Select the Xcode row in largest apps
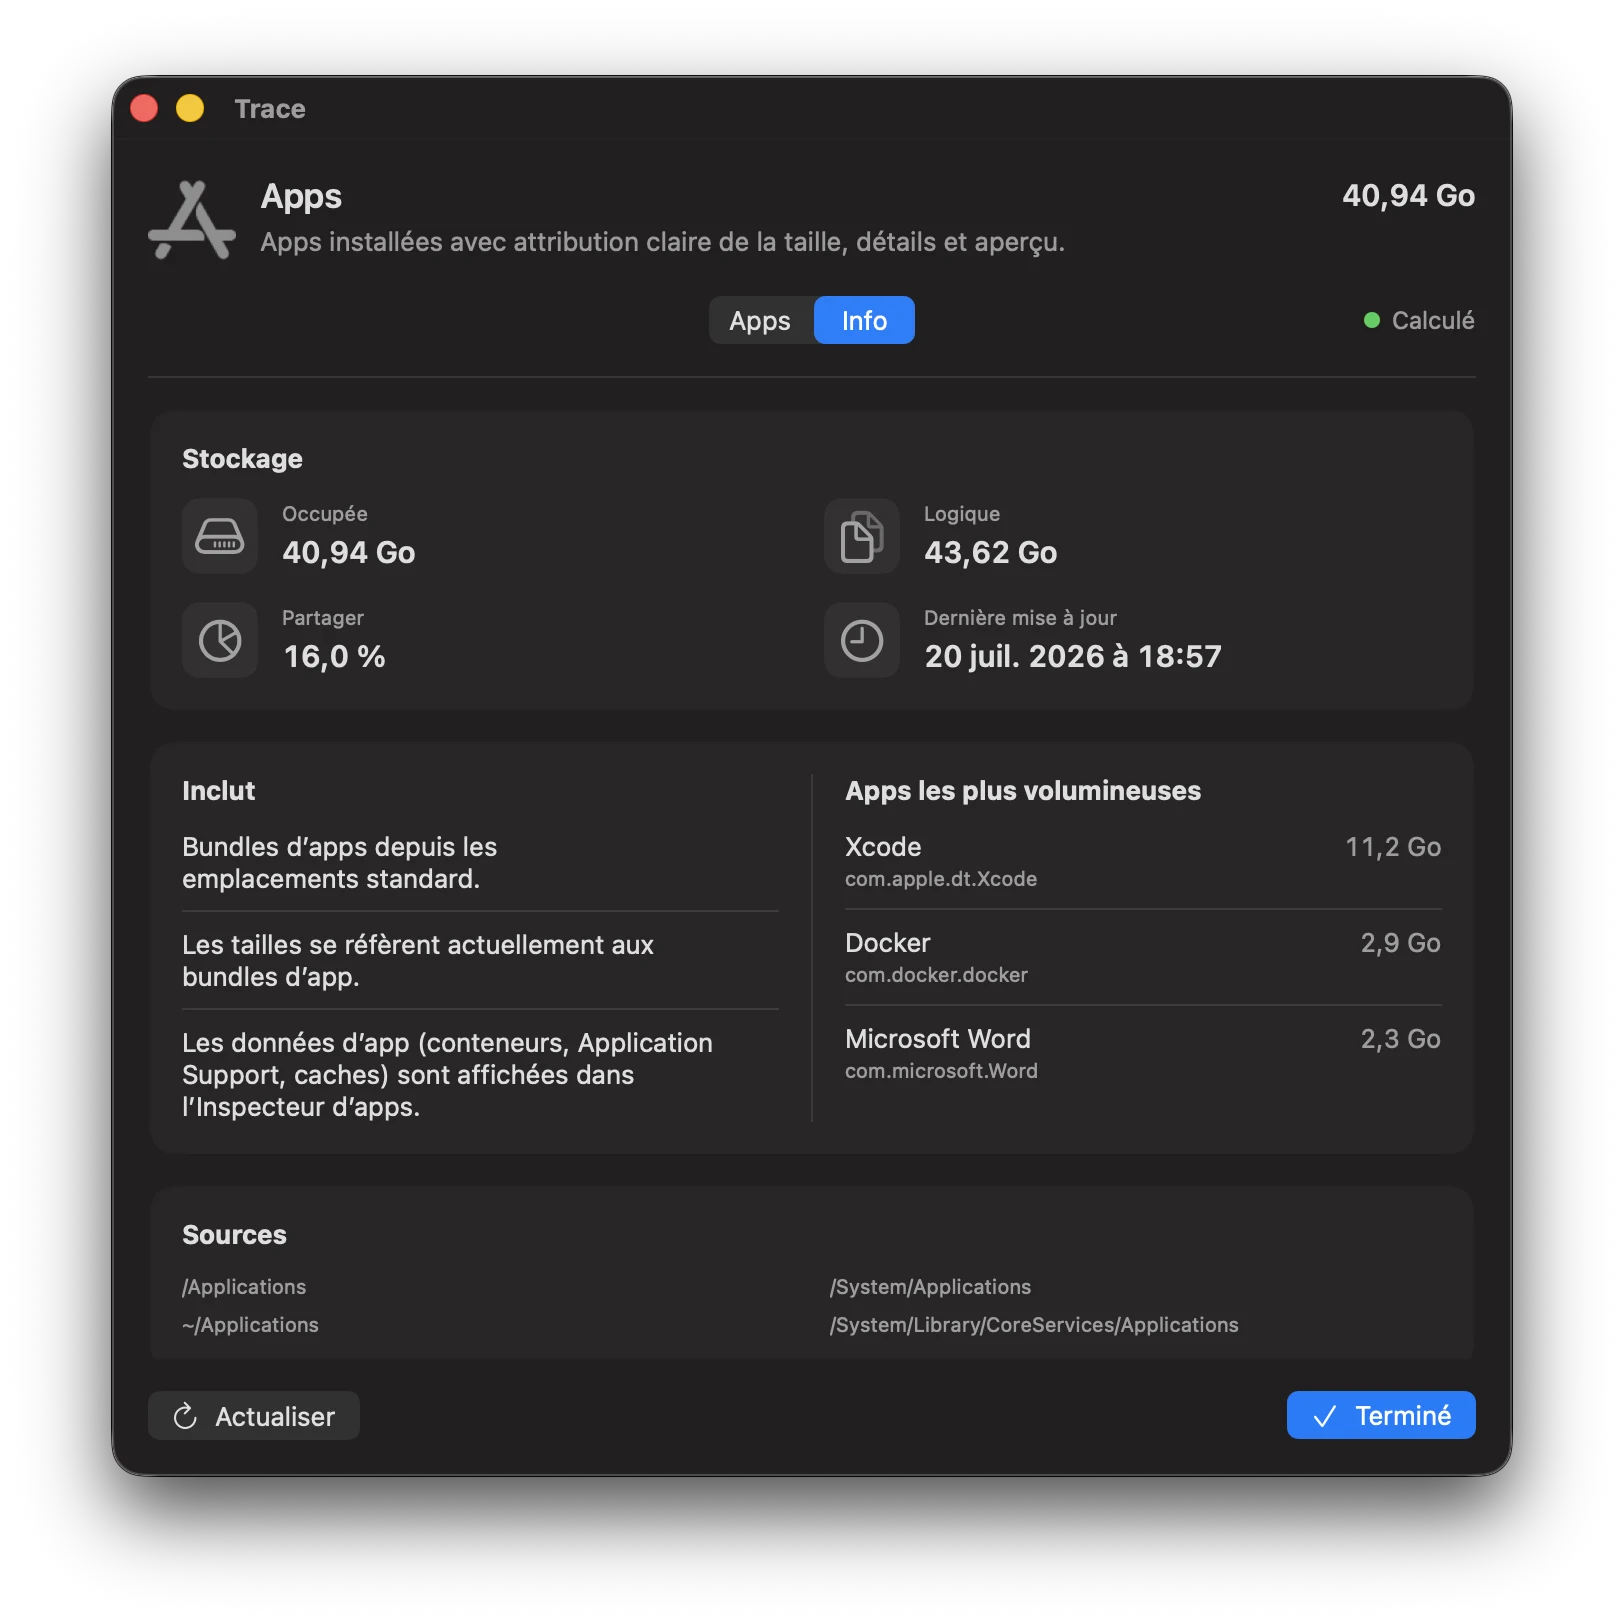The width and height of the screenshot is (1624, 1624). point(1143,862)
